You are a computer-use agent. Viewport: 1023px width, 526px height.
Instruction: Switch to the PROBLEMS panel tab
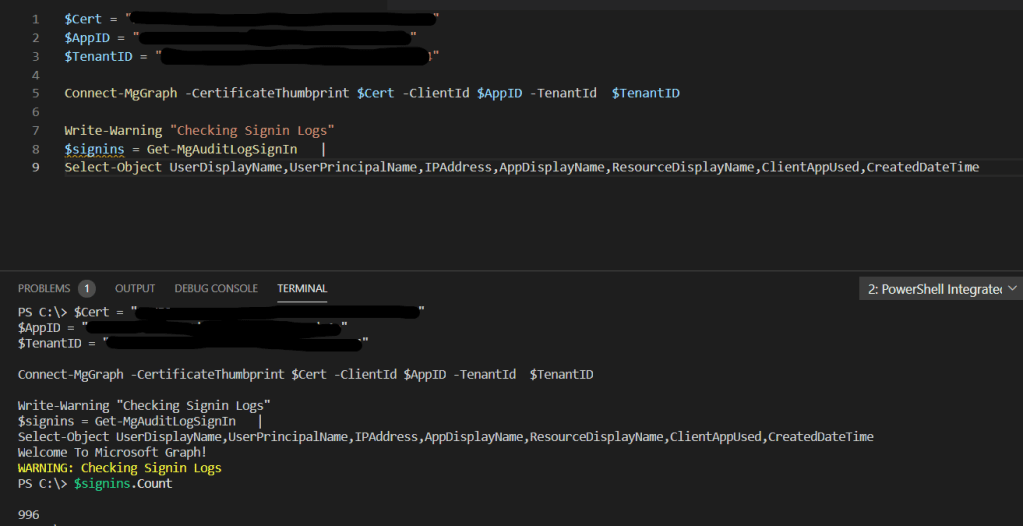44,288
